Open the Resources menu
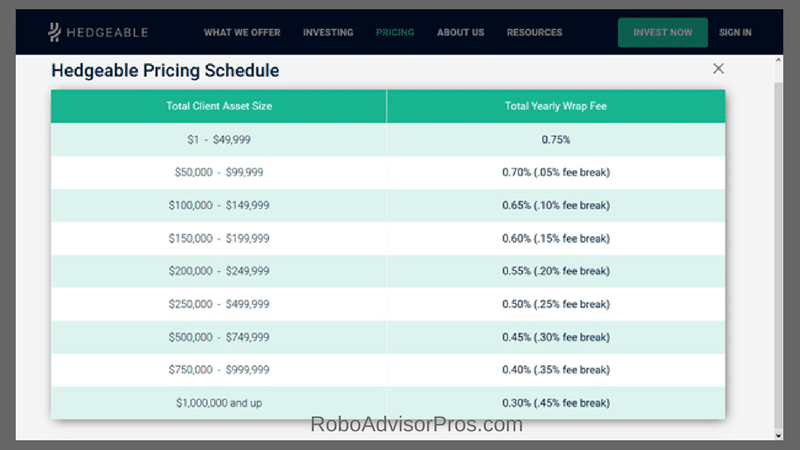 point(534,32)
